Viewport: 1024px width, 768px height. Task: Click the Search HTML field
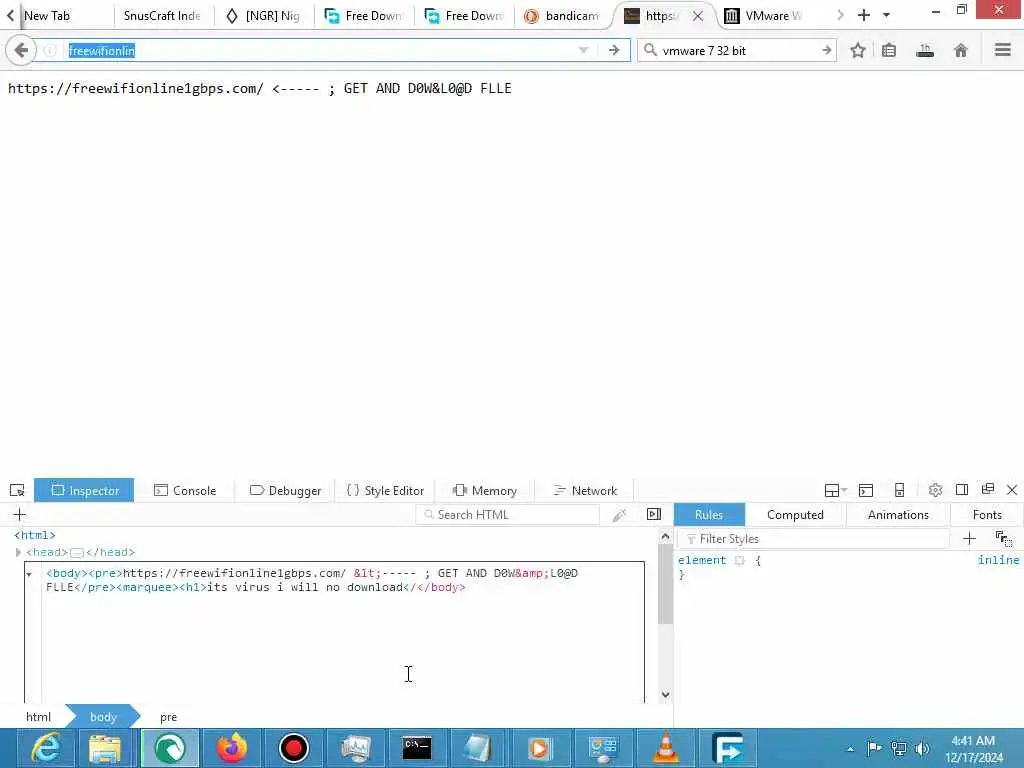(x=507, y=515)
